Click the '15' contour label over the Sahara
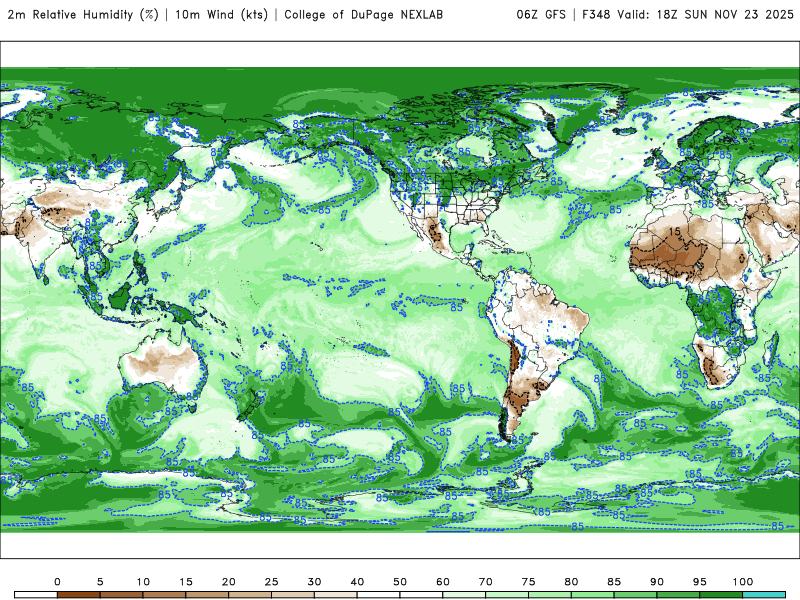Image resolution: width=800 pixels, height=600 pixels. [674, 232]
